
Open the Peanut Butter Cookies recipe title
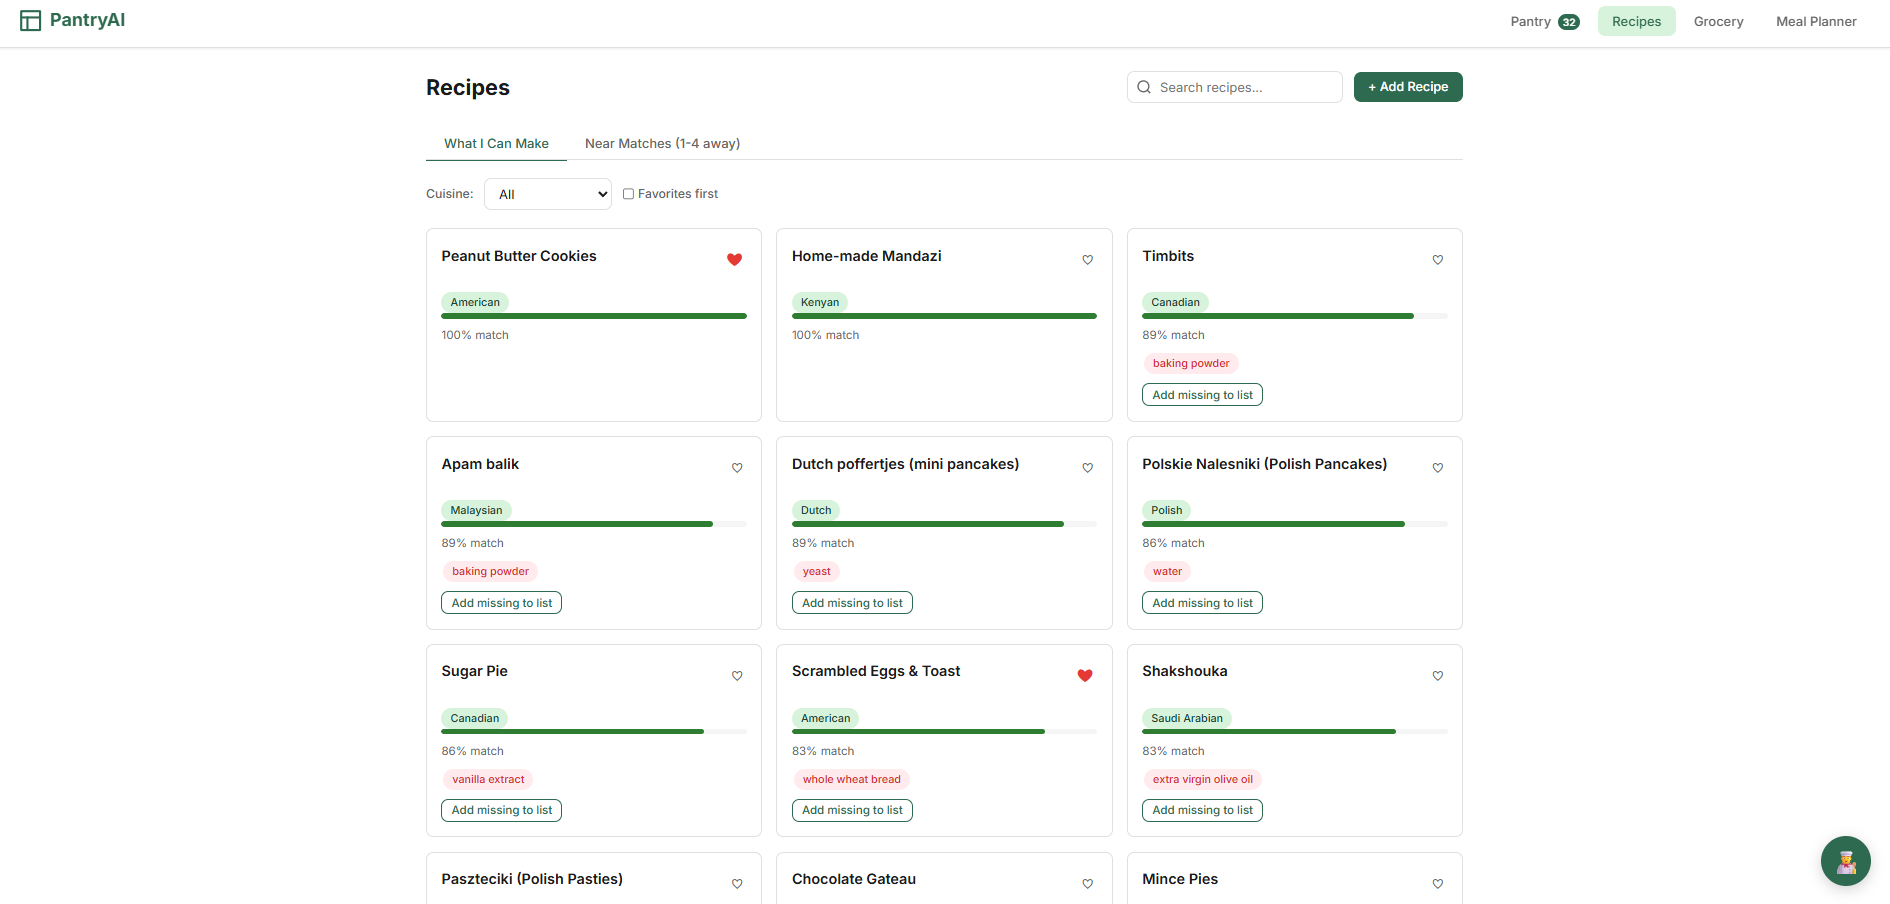click(519, 256)
